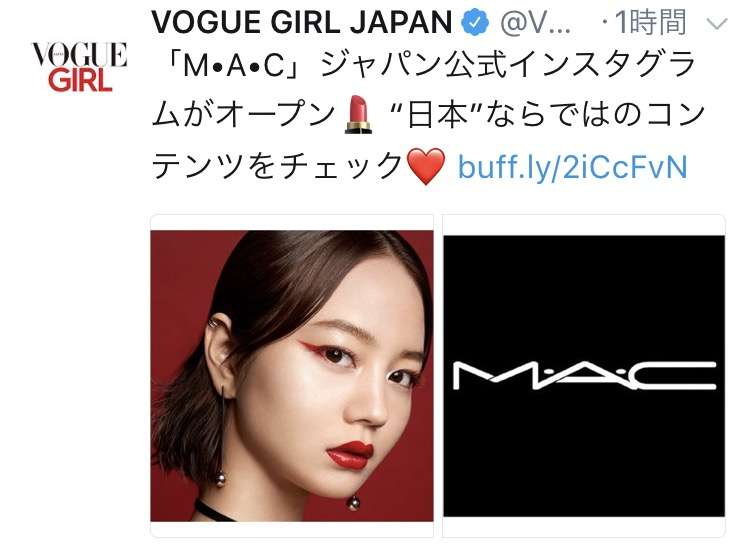Open the truncated @V... handle

coord(535,23)
